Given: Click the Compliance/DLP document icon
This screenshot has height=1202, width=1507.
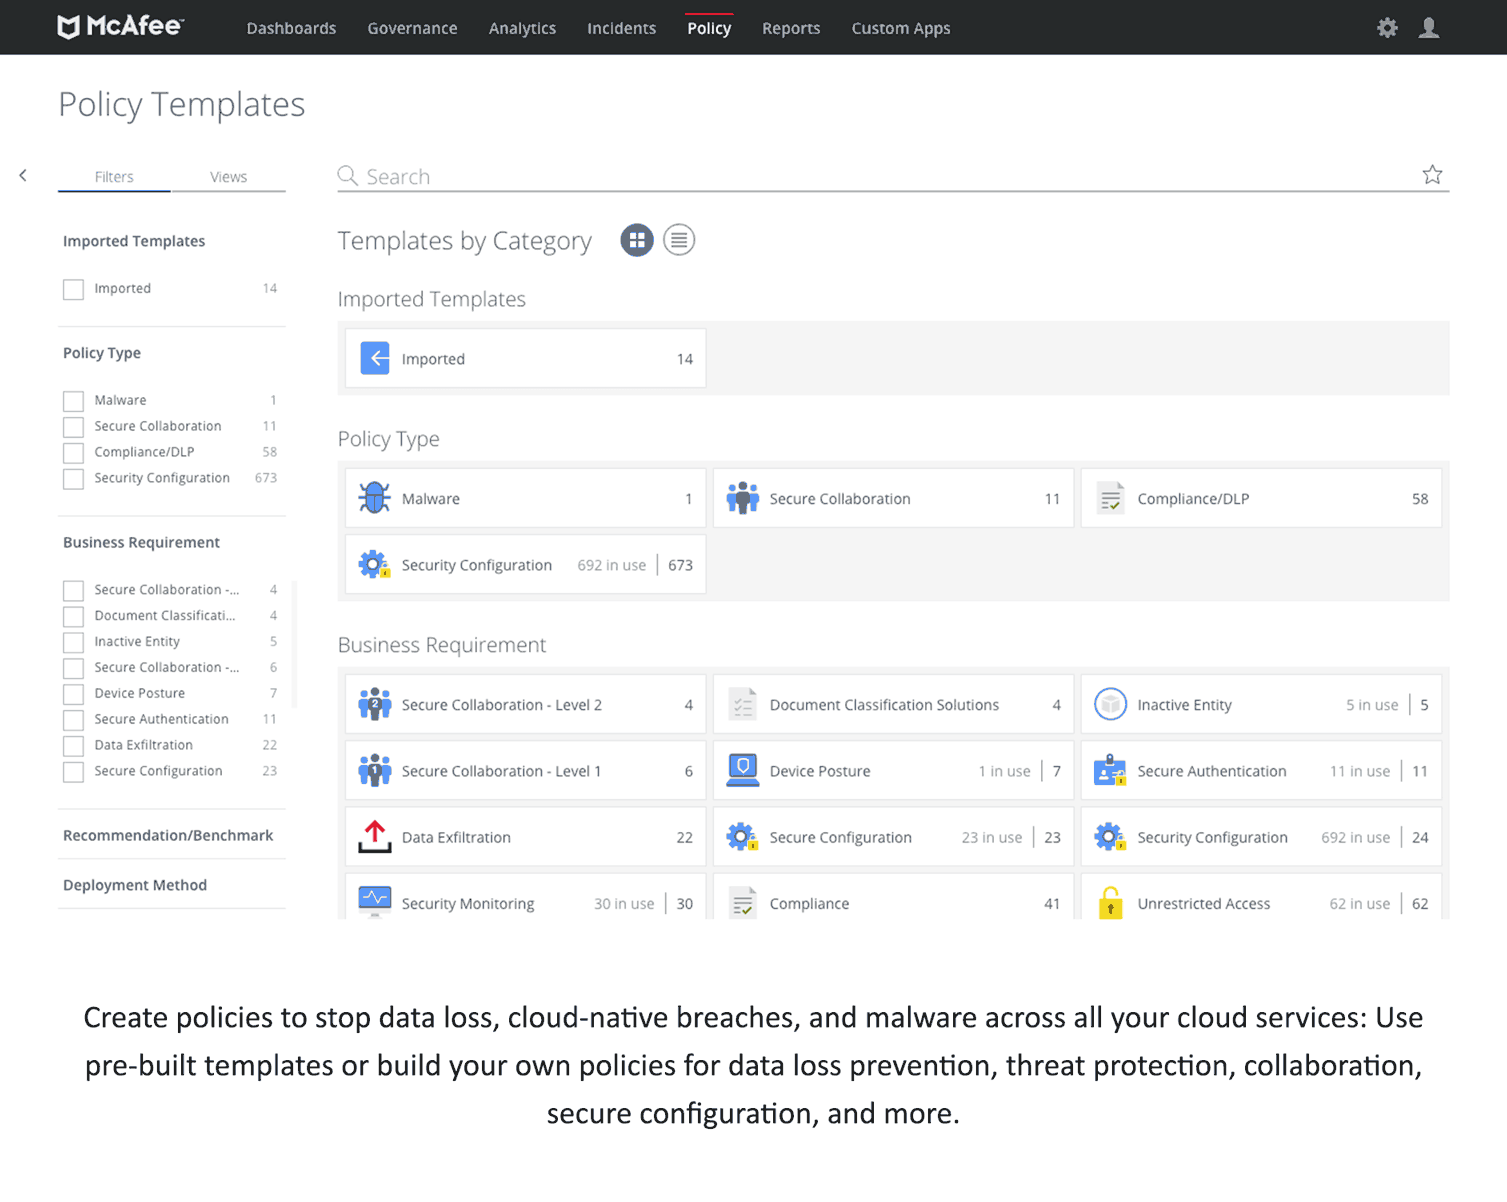Looking at the screenshot, I should 1111,498.
